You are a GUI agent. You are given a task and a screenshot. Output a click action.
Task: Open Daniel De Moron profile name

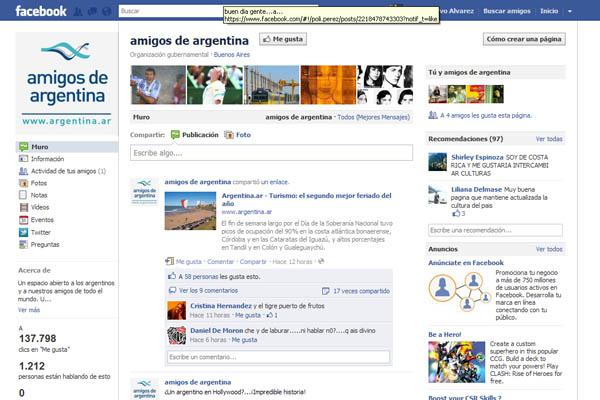click(x=217, y=330)
